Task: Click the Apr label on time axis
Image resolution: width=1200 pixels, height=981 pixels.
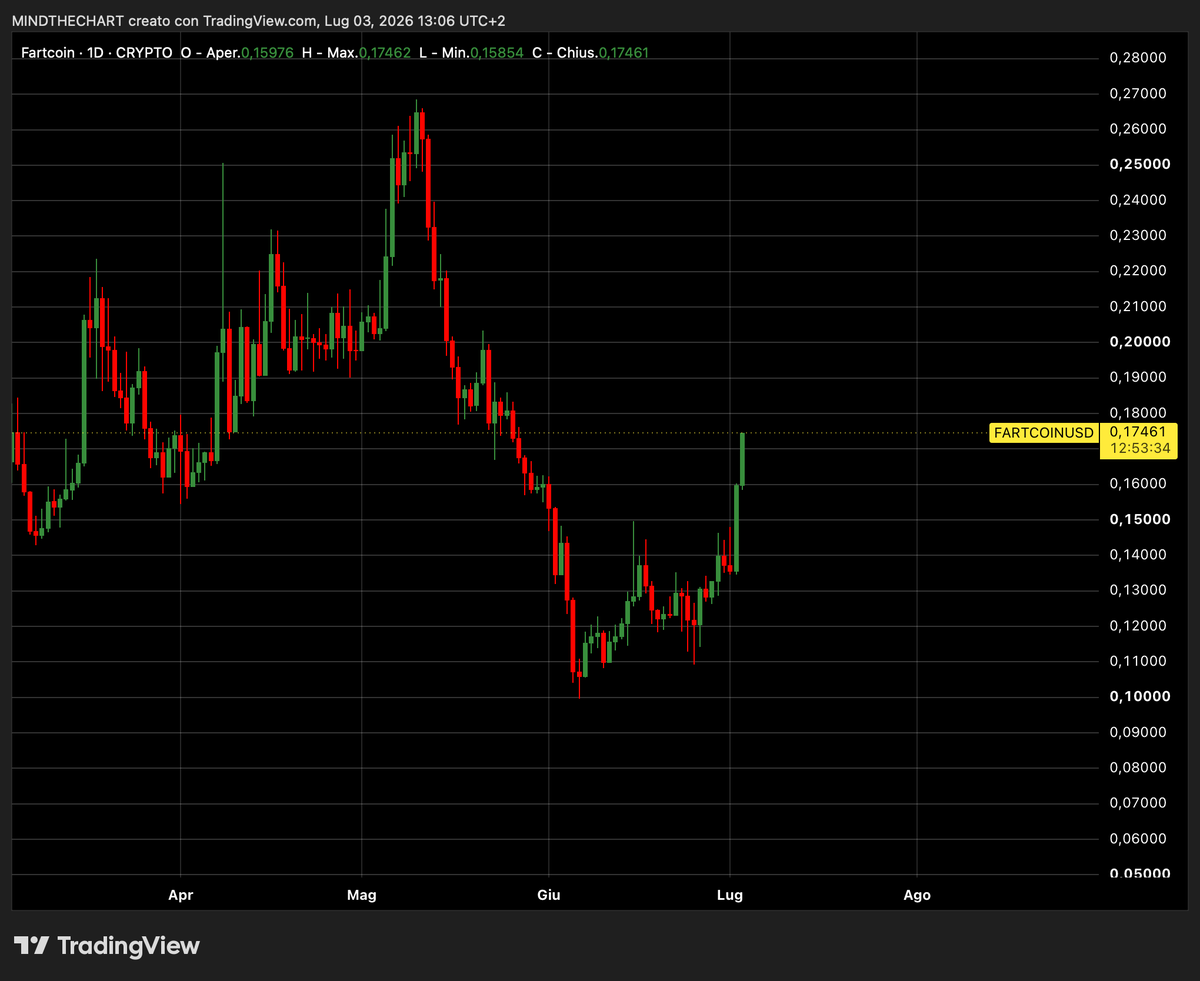Action: (x=180, y=895)
